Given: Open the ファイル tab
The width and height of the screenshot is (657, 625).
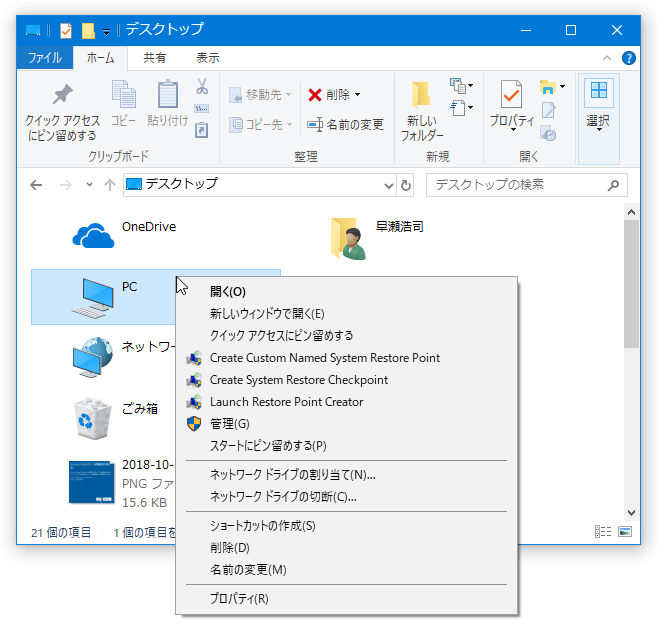Looking at the screenshot, I should click(x=45, y=57).
